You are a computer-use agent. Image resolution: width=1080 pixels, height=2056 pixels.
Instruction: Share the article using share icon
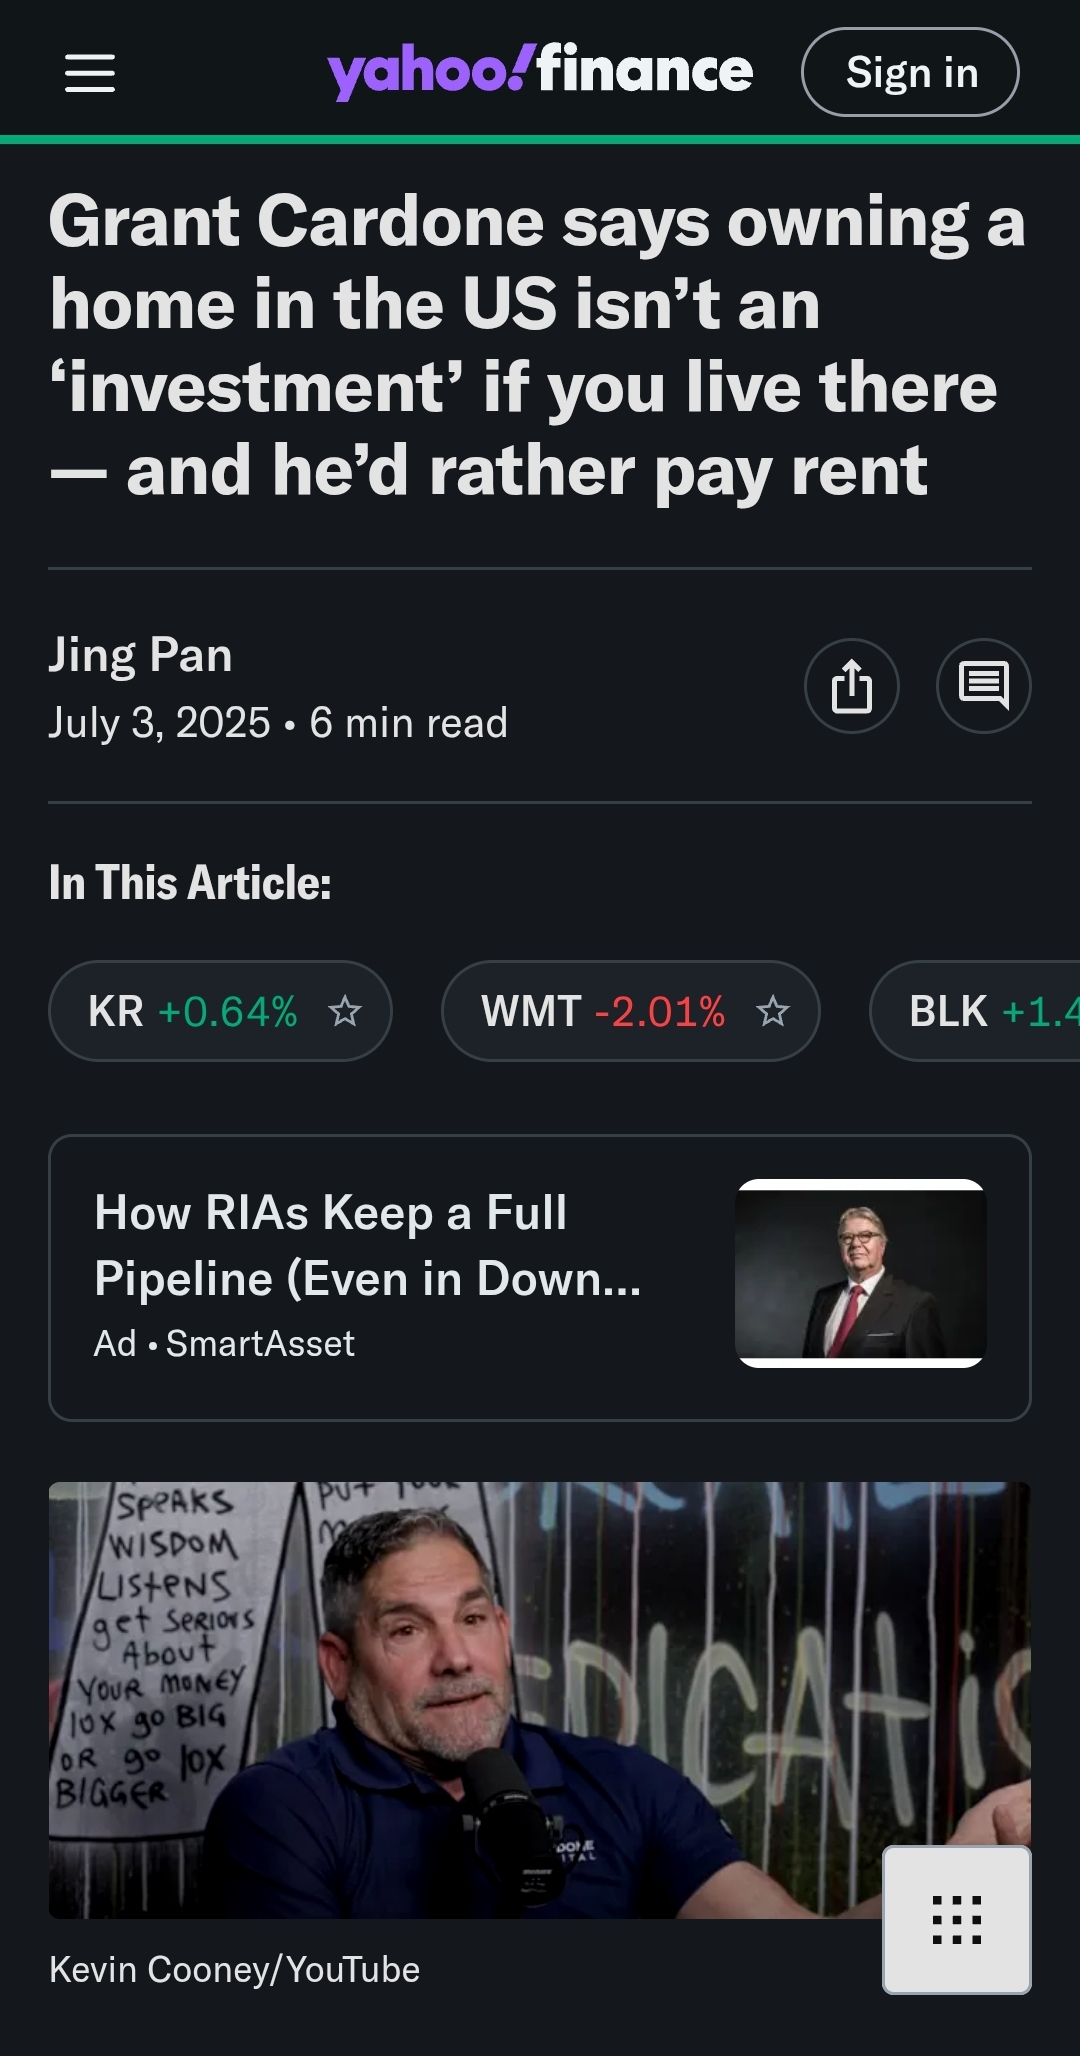pyautogui.click(x=852, y=686)
